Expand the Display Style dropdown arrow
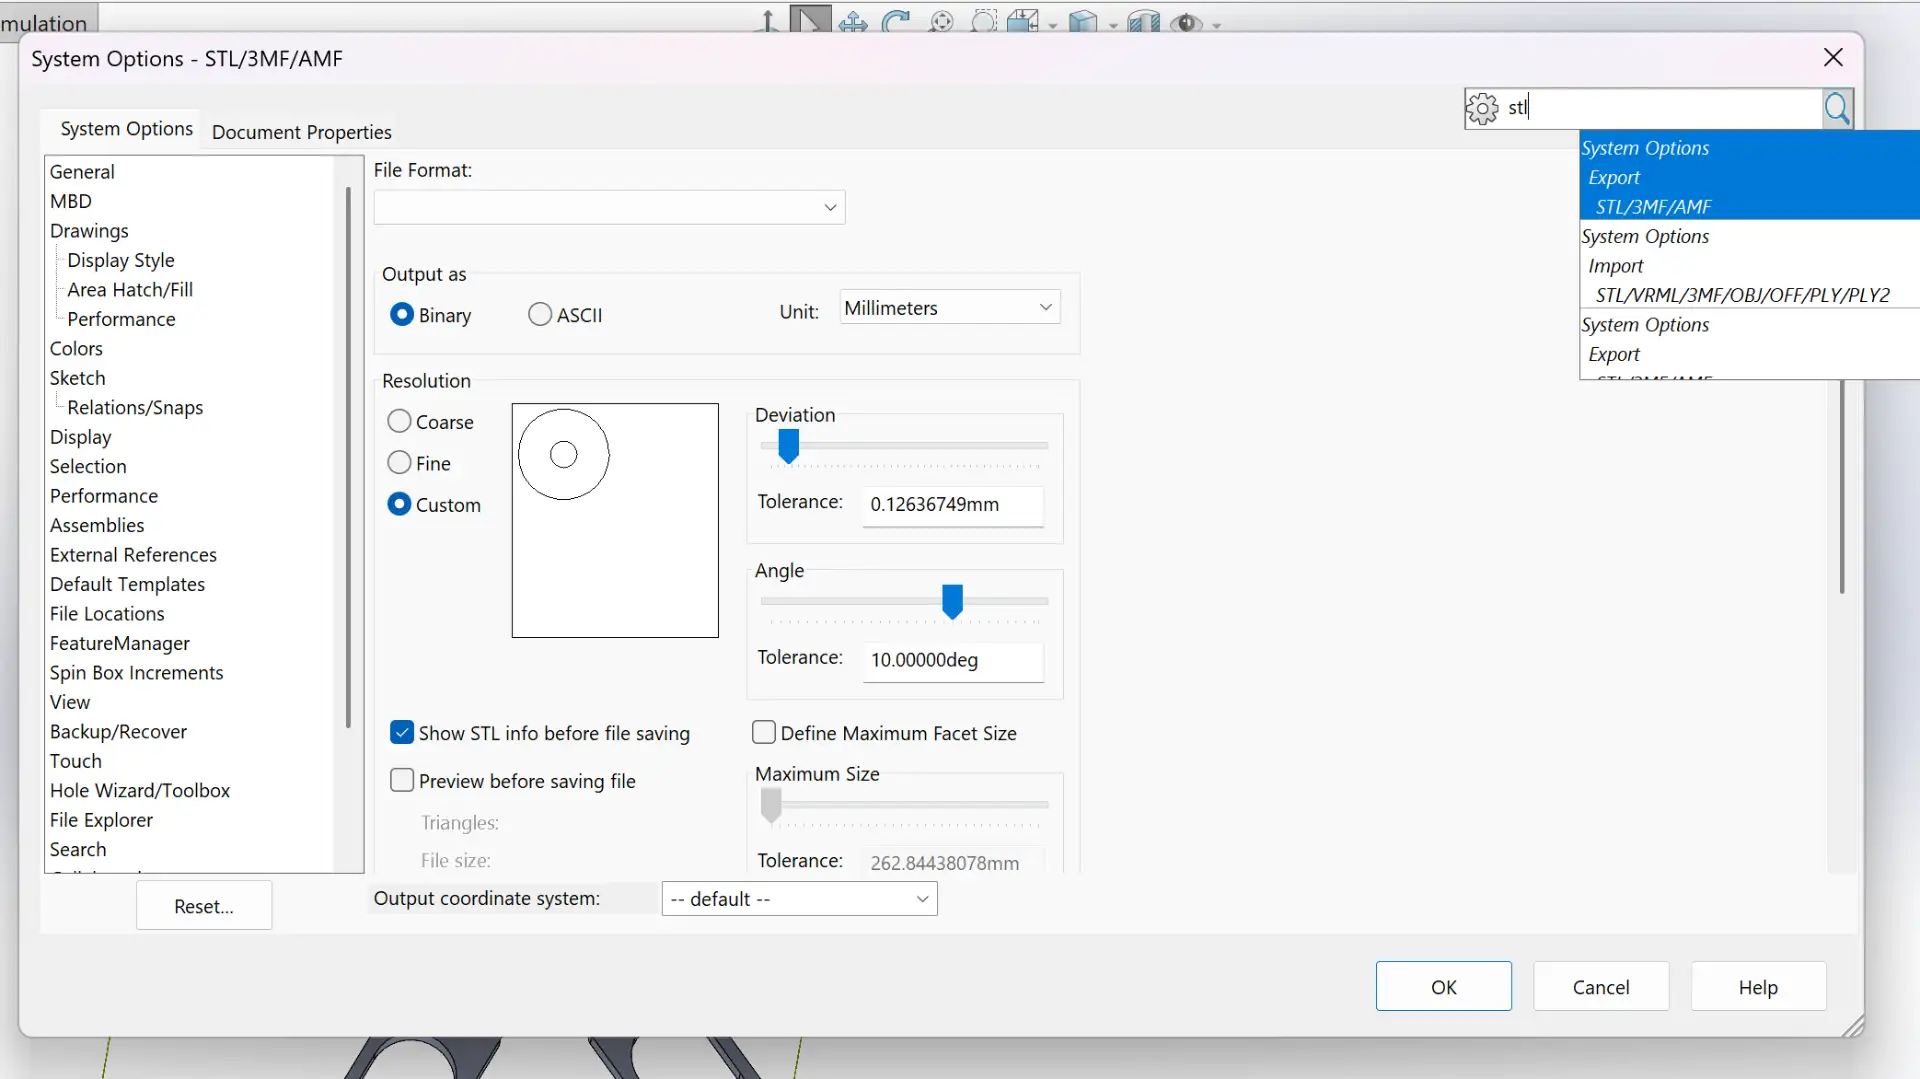 tap(1113, 25)
